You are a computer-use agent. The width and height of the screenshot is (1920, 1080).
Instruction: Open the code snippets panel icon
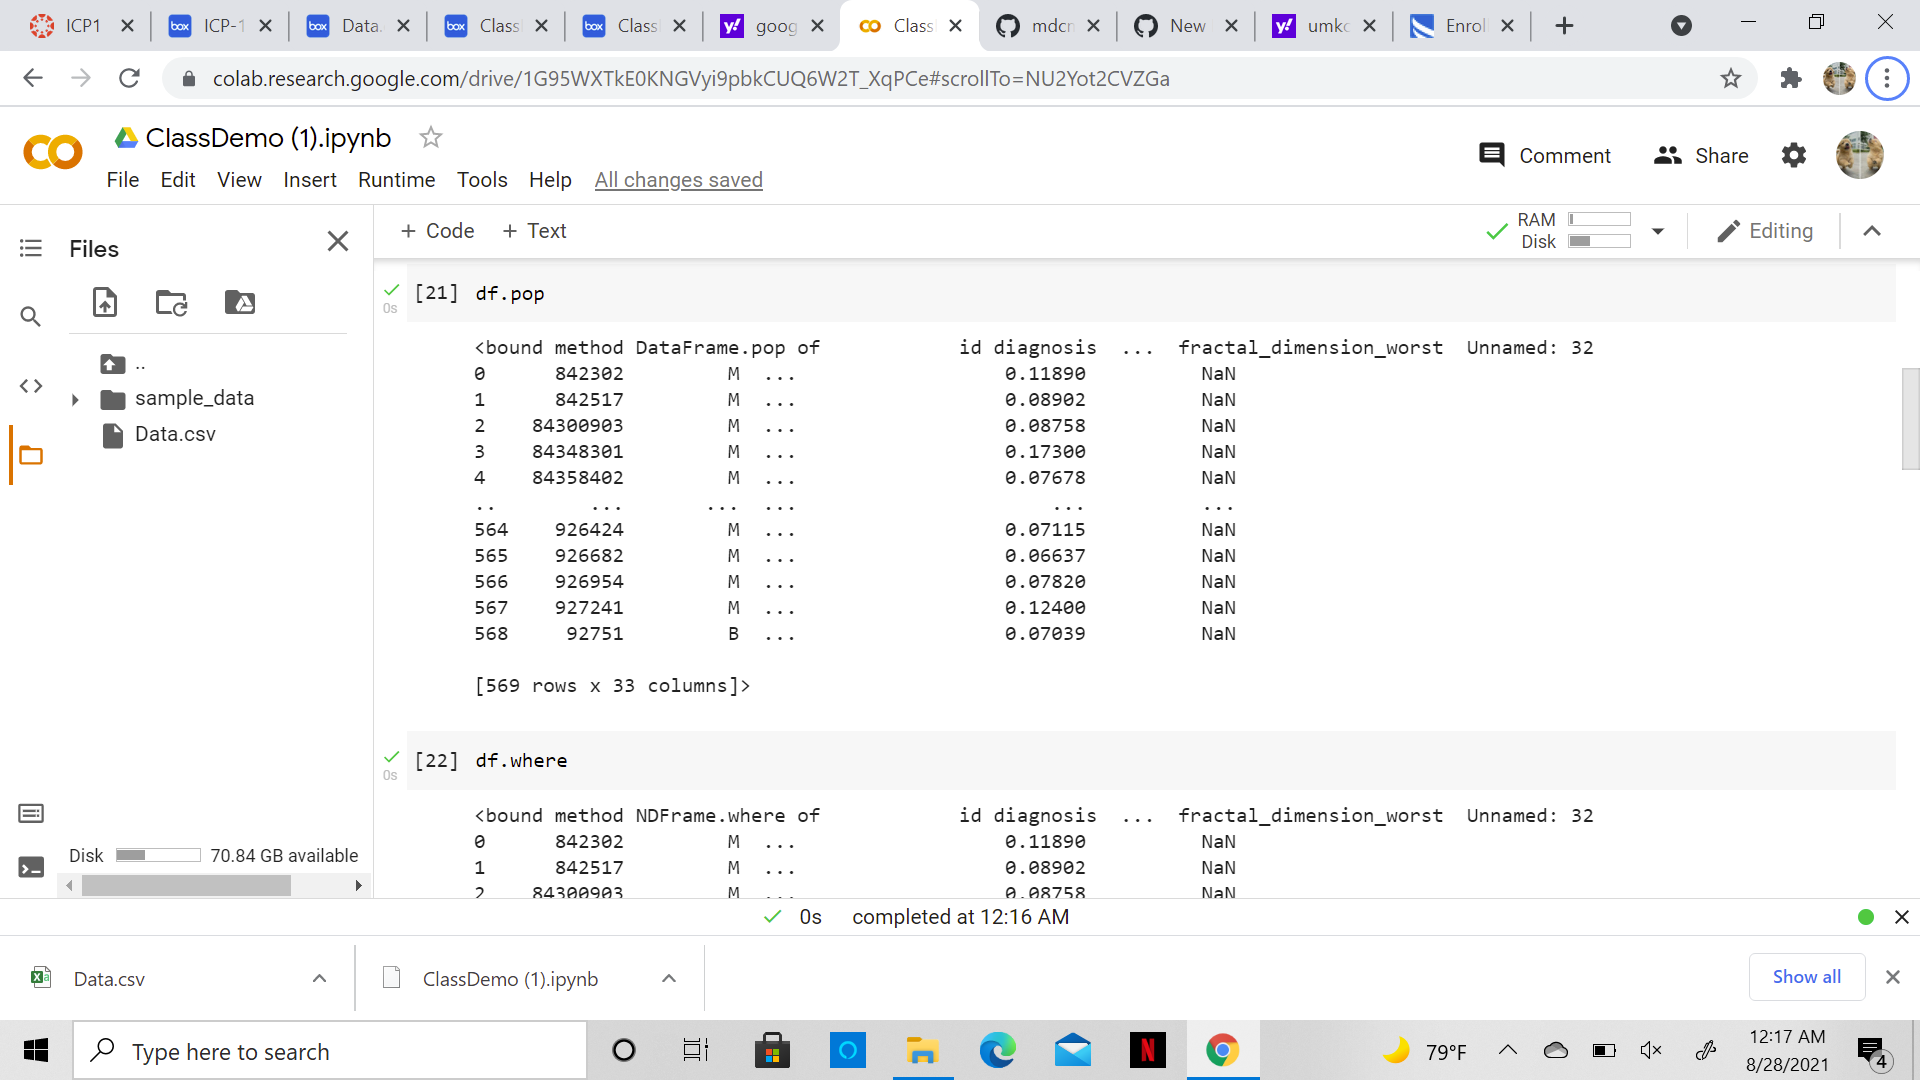[31, 386]
